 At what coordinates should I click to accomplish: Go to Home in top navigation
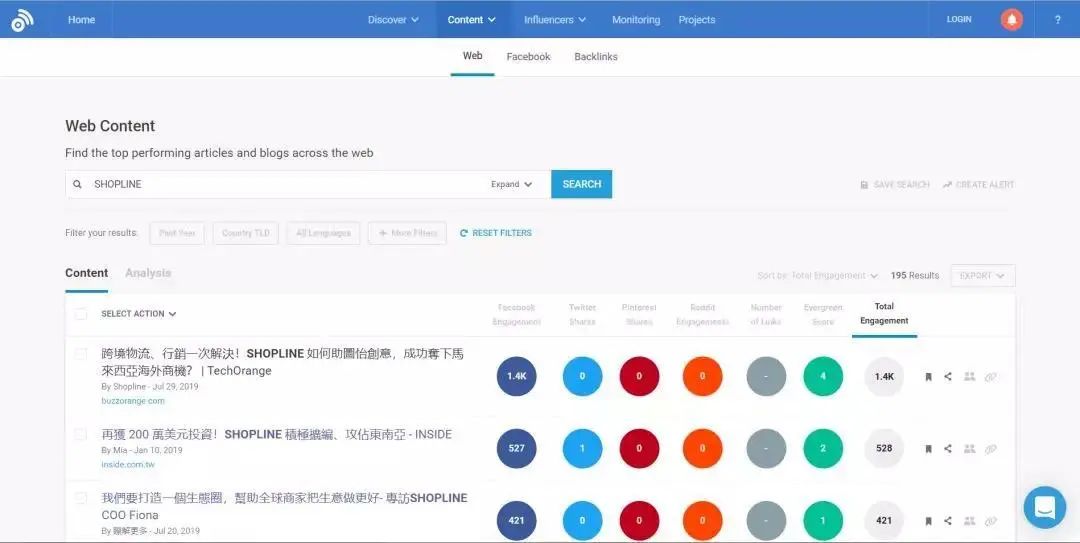[81, 19]
